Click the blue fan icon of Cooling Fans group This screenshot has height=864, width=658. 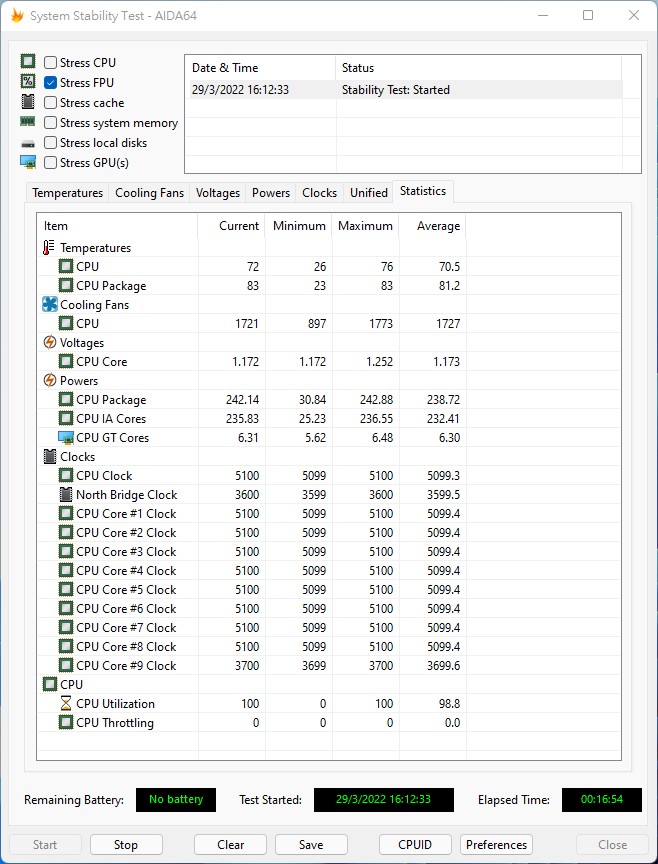click(x=50, y=304)
